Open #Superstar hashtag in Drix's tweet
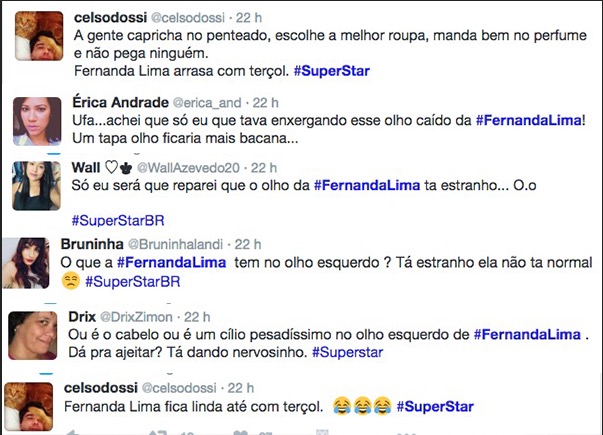This screenshot has width=603, height=435. click(346, 353)
